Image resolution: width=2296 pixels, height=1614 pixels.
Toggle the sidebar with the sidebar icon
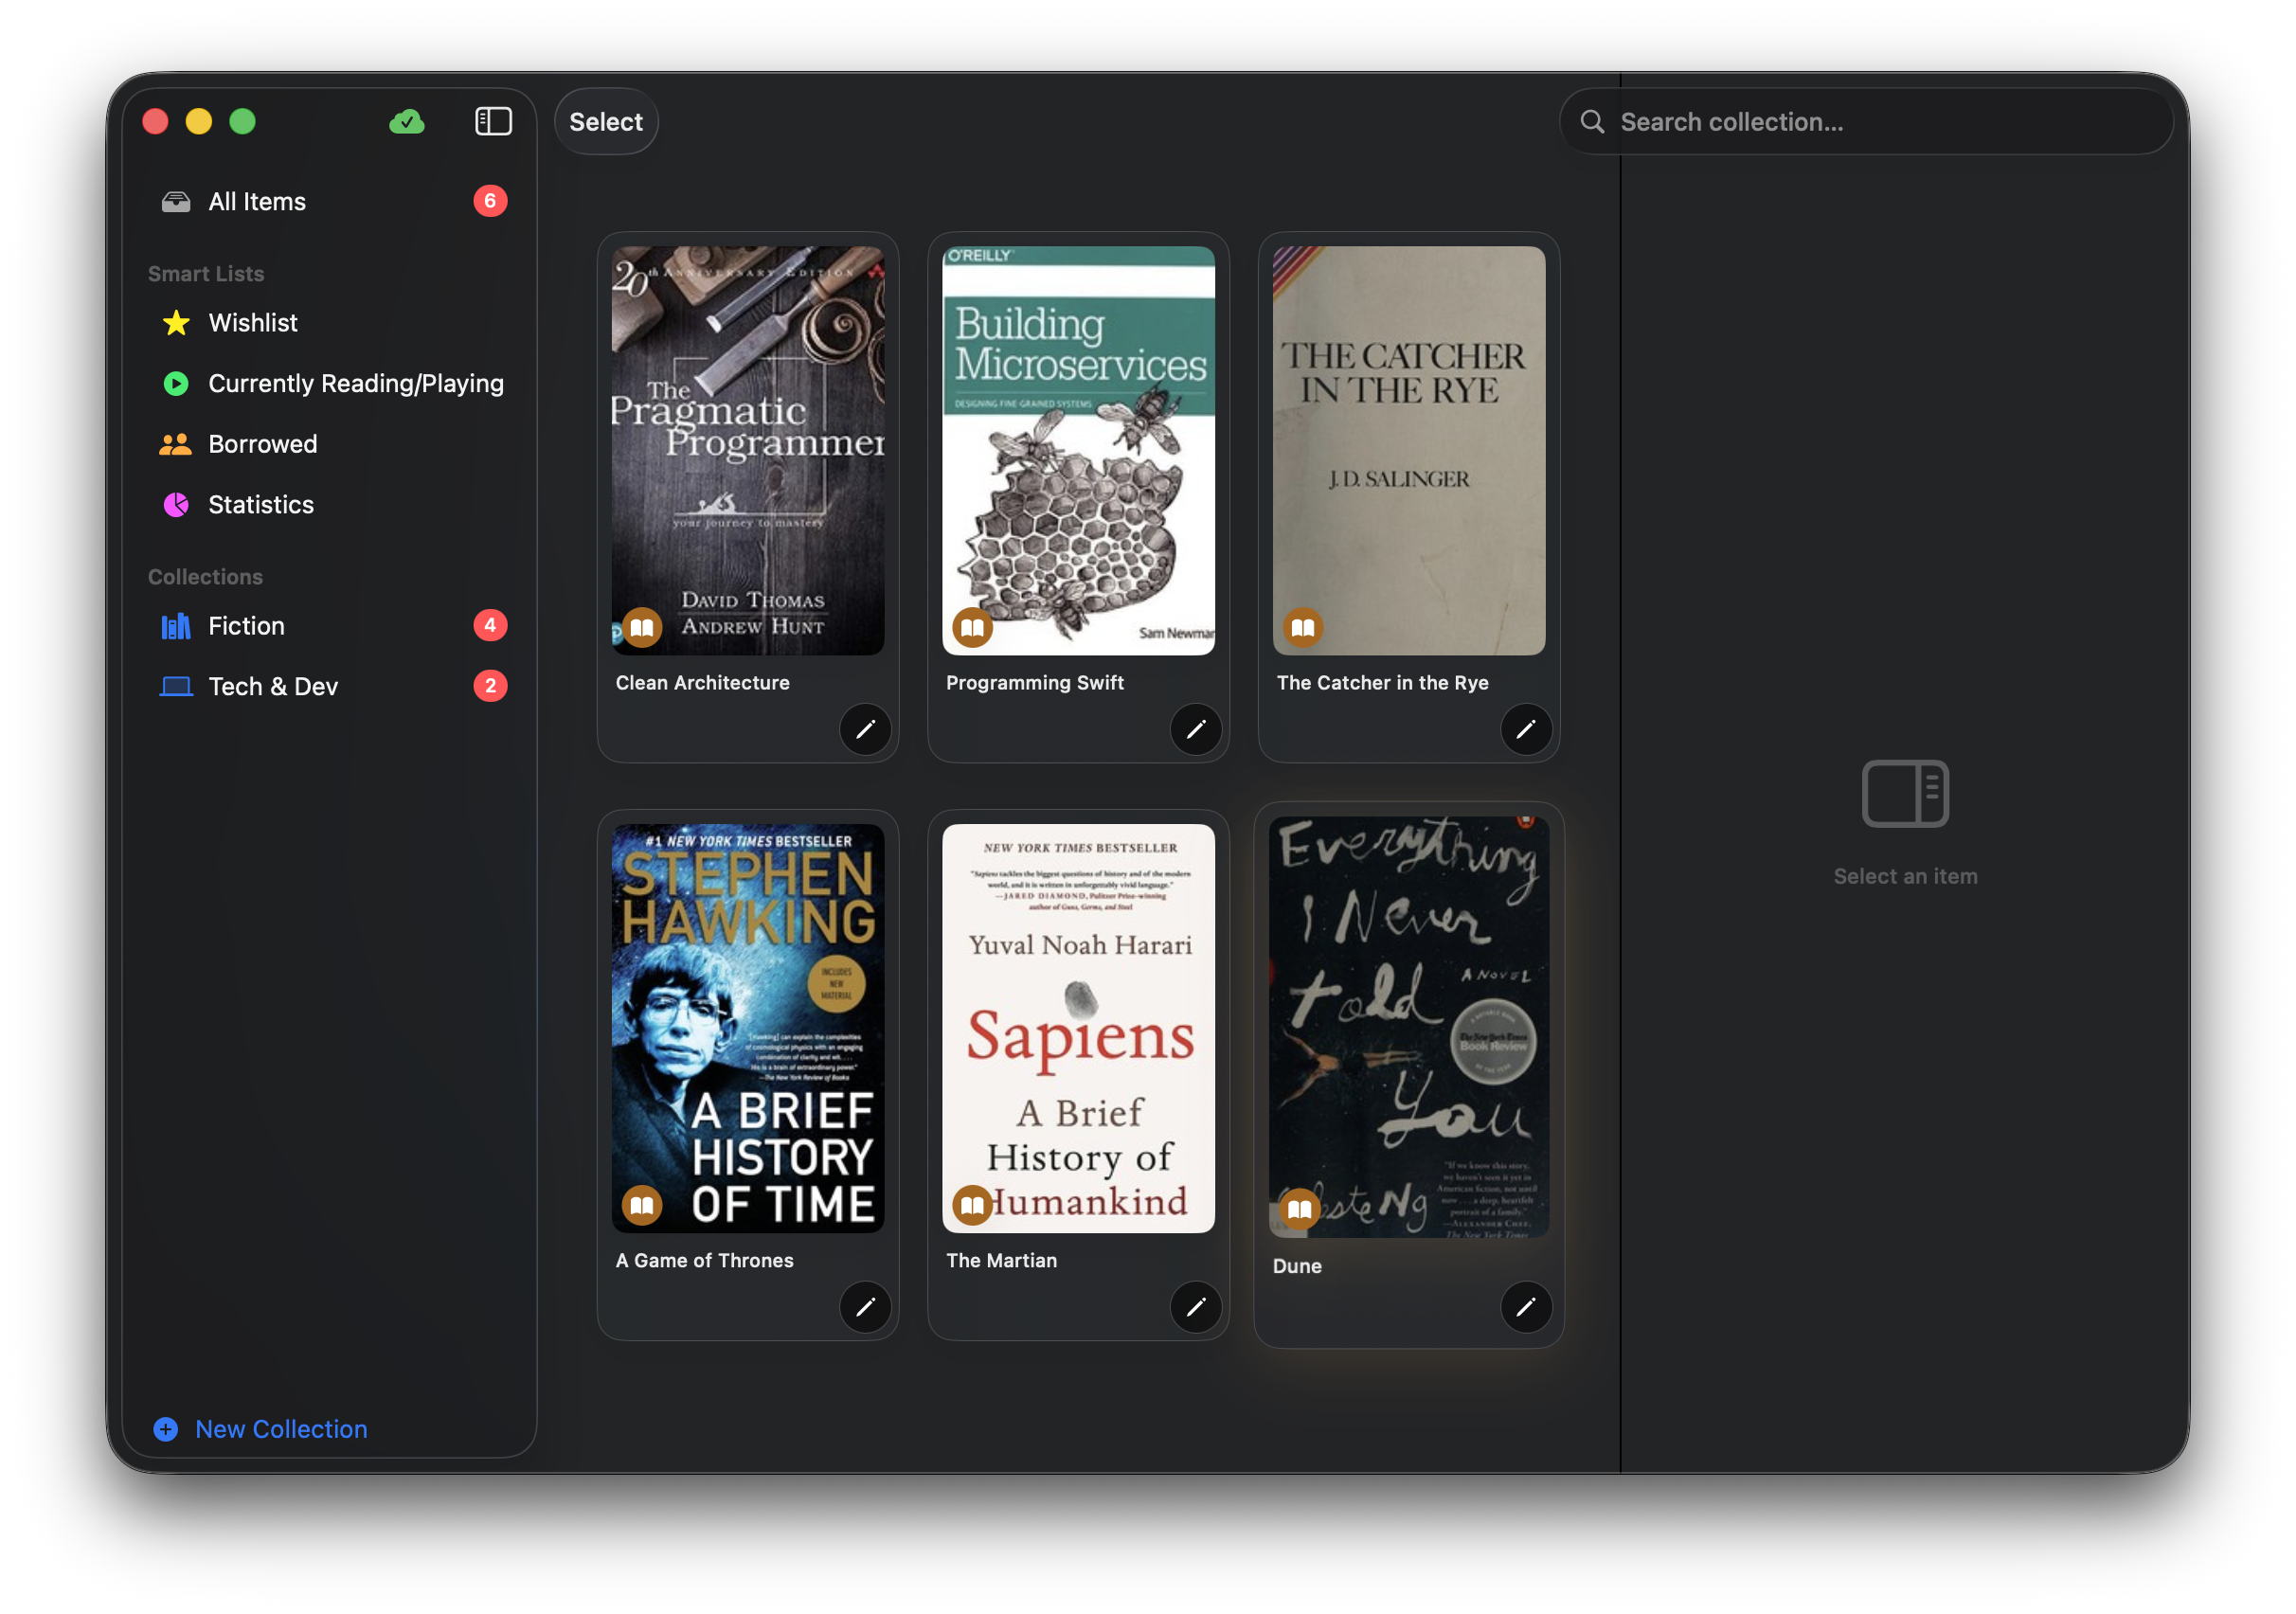(x=493, y=122)
